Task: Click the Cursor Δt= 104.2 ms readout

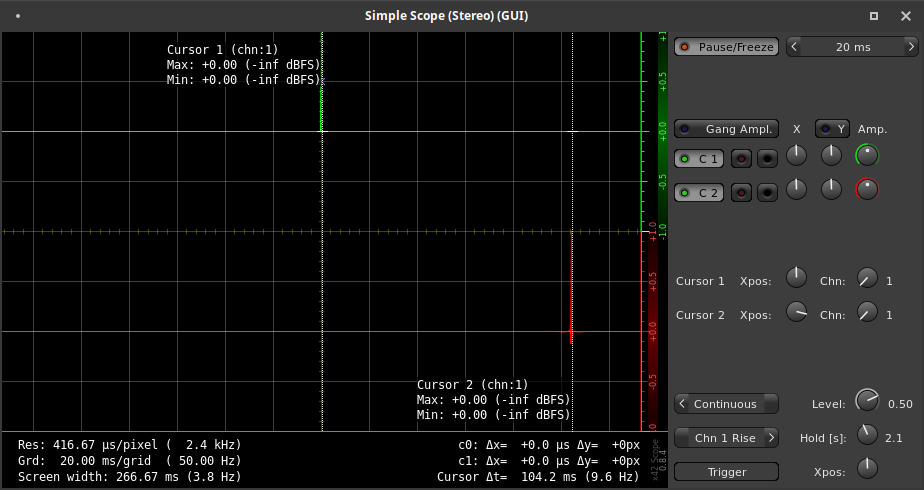Action: click(x=538, y=476)
